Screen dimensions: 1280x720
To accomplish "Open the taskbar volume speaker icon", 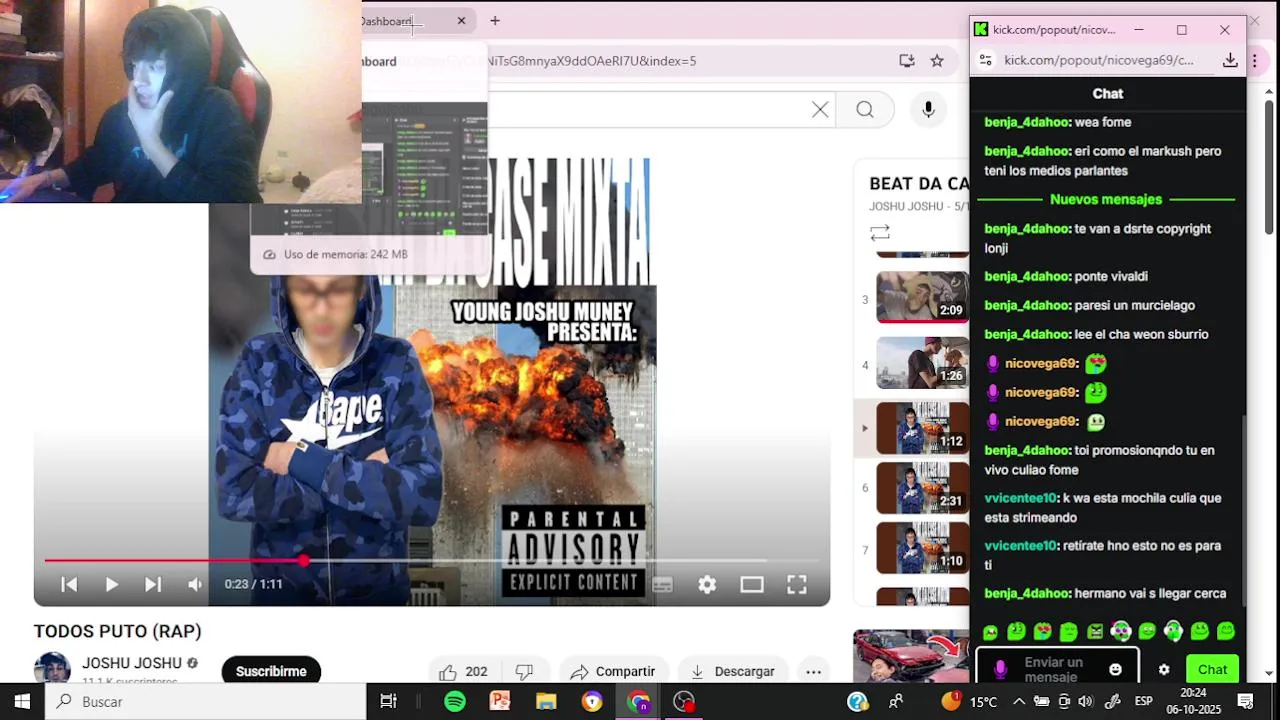I will tap(1086, 701).
